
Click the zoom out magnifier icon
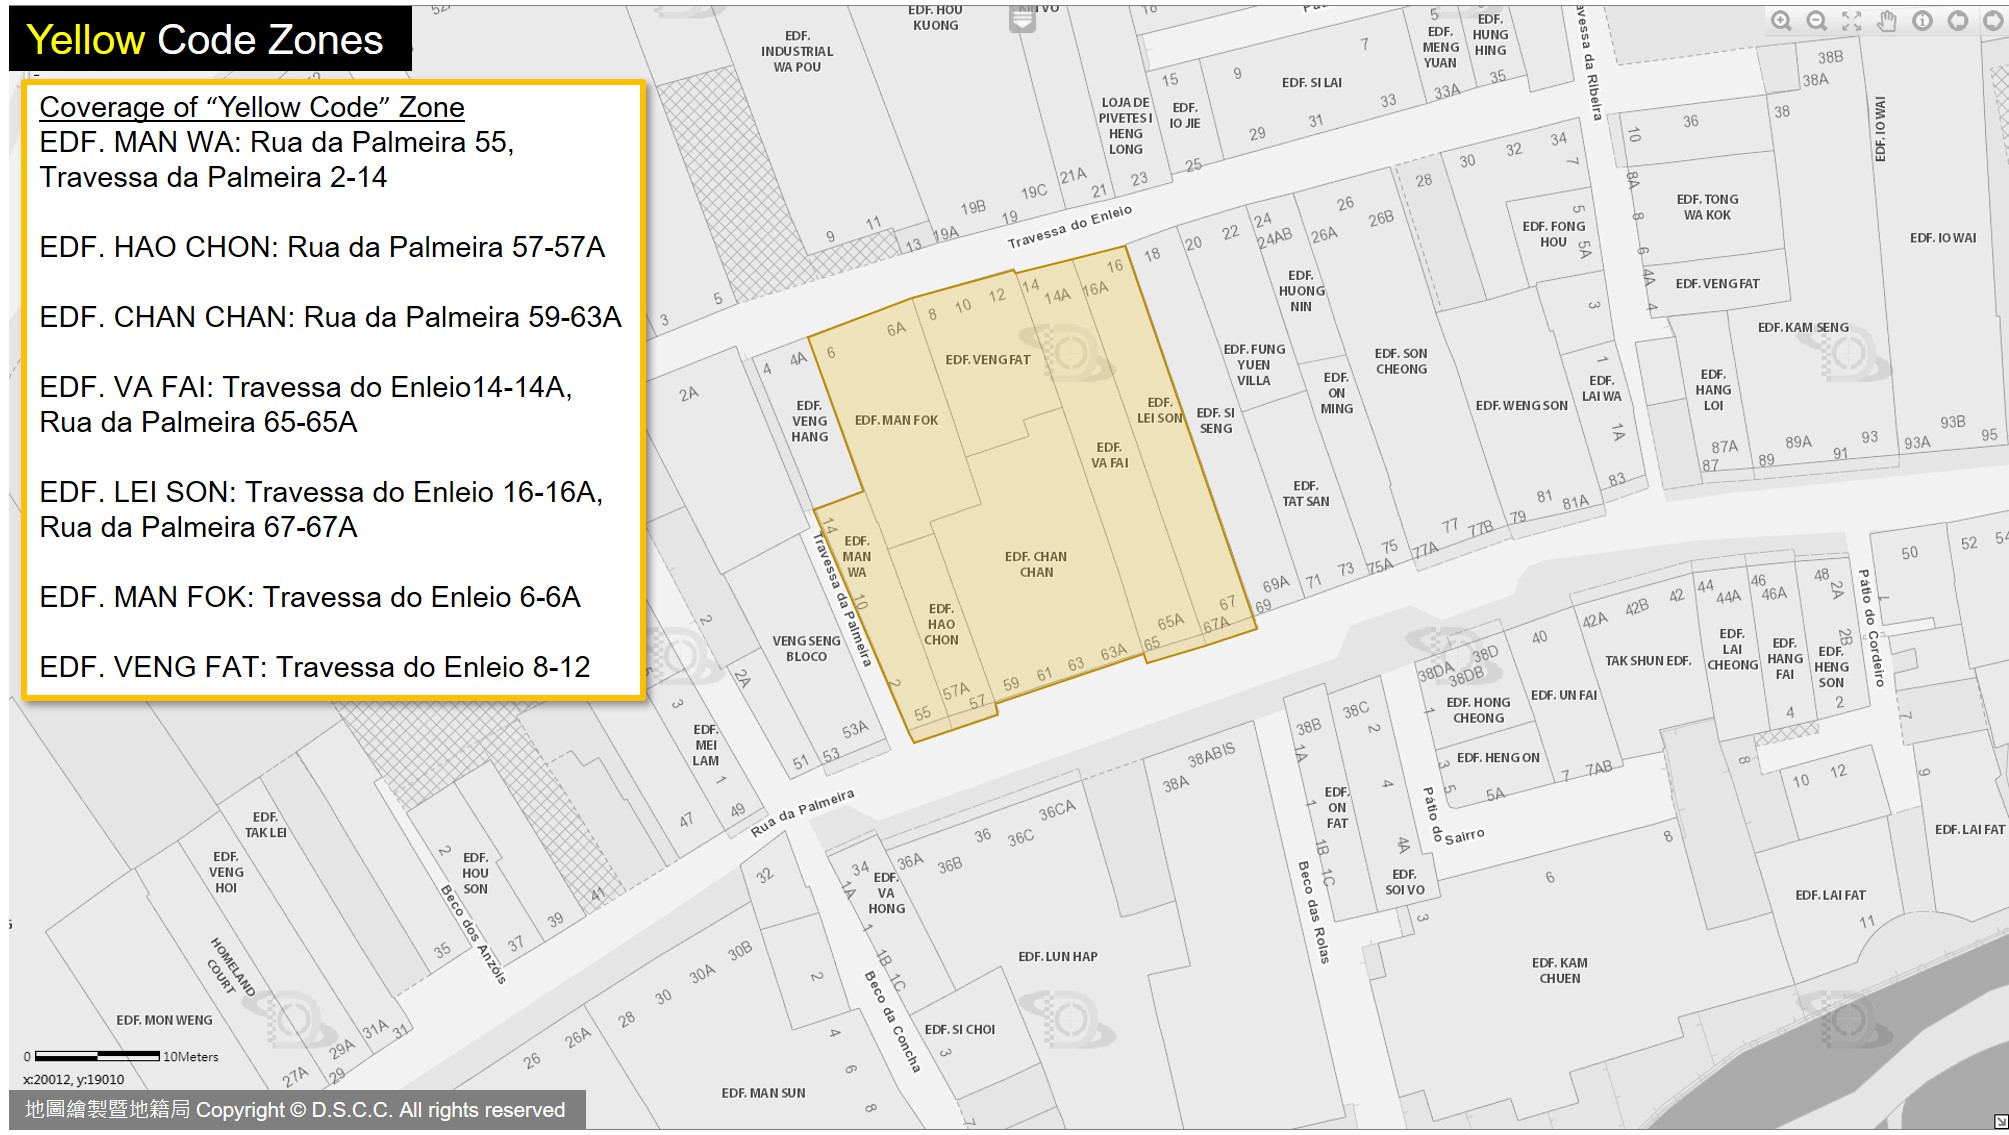(1817, 21)
